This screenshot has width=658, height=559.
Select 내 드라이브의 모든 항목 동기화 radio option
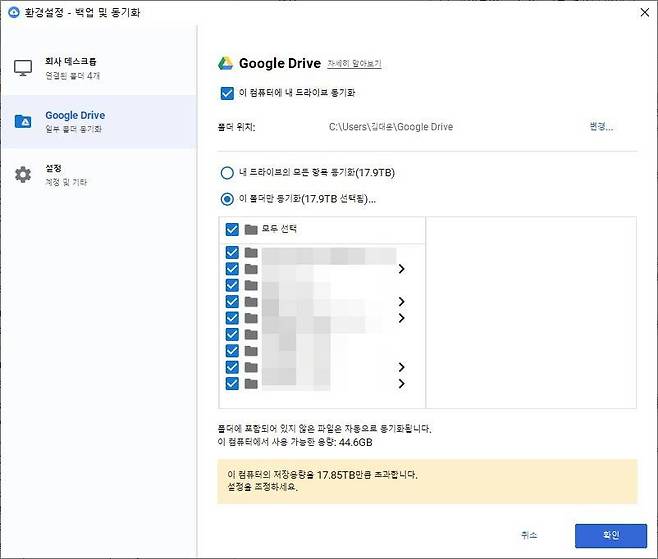[x=227, y=173]
